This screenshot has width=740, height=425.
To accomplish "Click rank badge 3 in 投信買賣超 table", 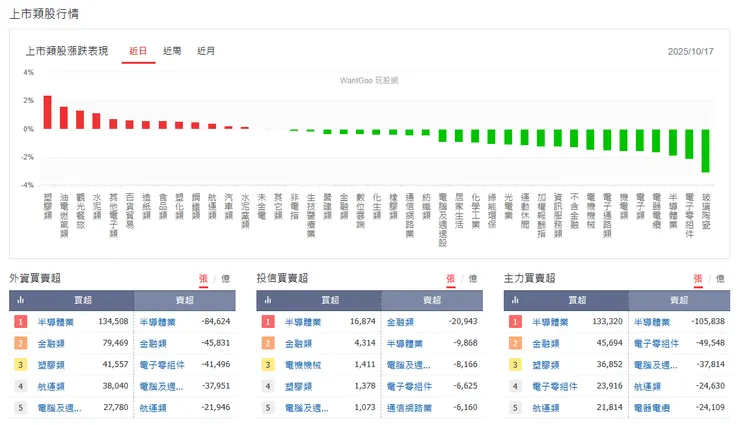I will pyautogui.click(x=268, y=365).
